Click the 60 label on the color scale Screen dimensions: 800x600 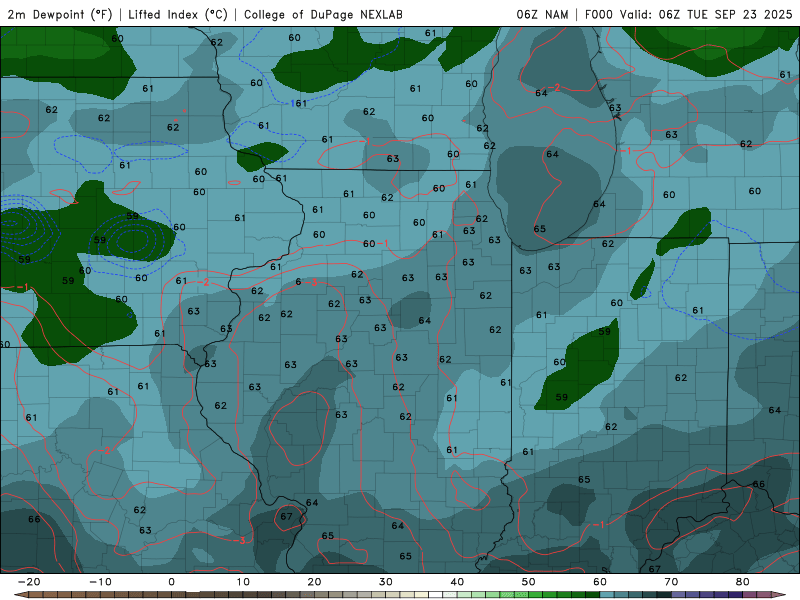click(600, 582)
